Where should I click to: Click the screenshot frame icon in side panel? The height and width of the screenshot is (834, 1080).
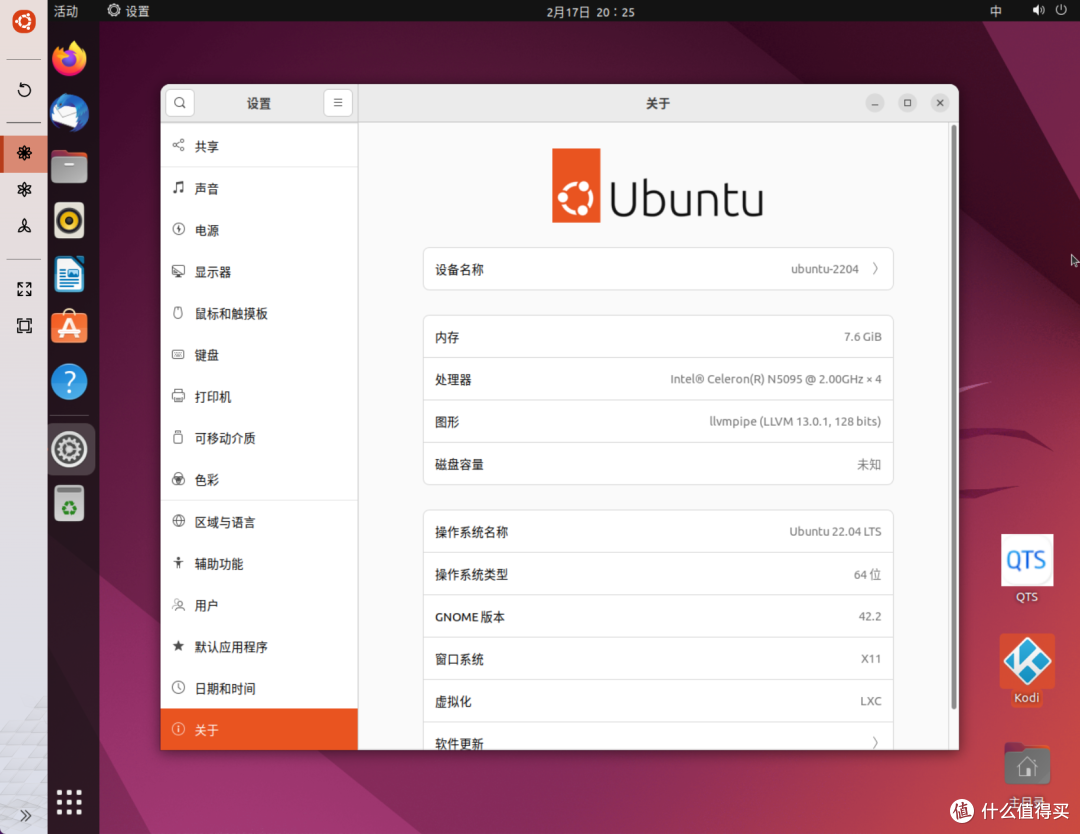coord(24,326)
